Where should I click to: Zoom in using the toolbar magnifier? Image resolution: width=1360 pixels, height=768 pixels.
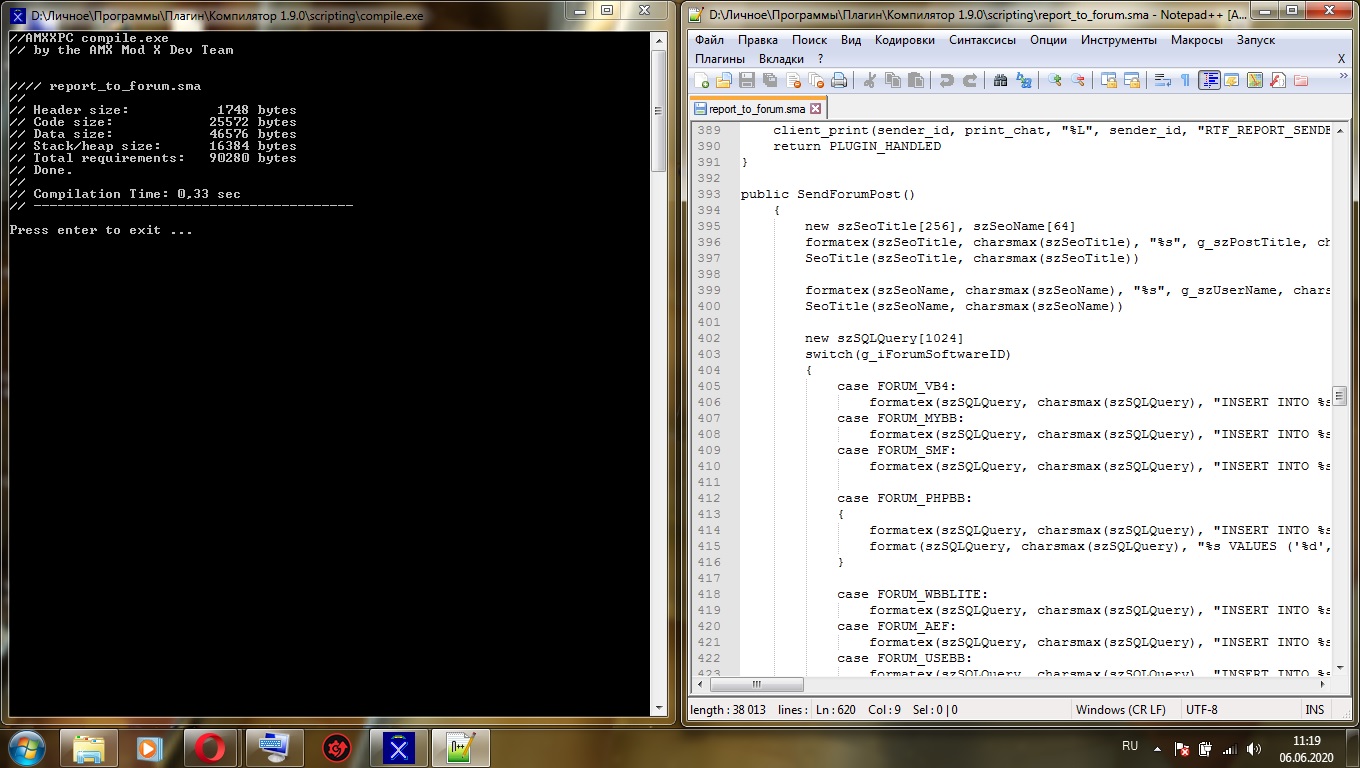click(x=1054, y=81)
